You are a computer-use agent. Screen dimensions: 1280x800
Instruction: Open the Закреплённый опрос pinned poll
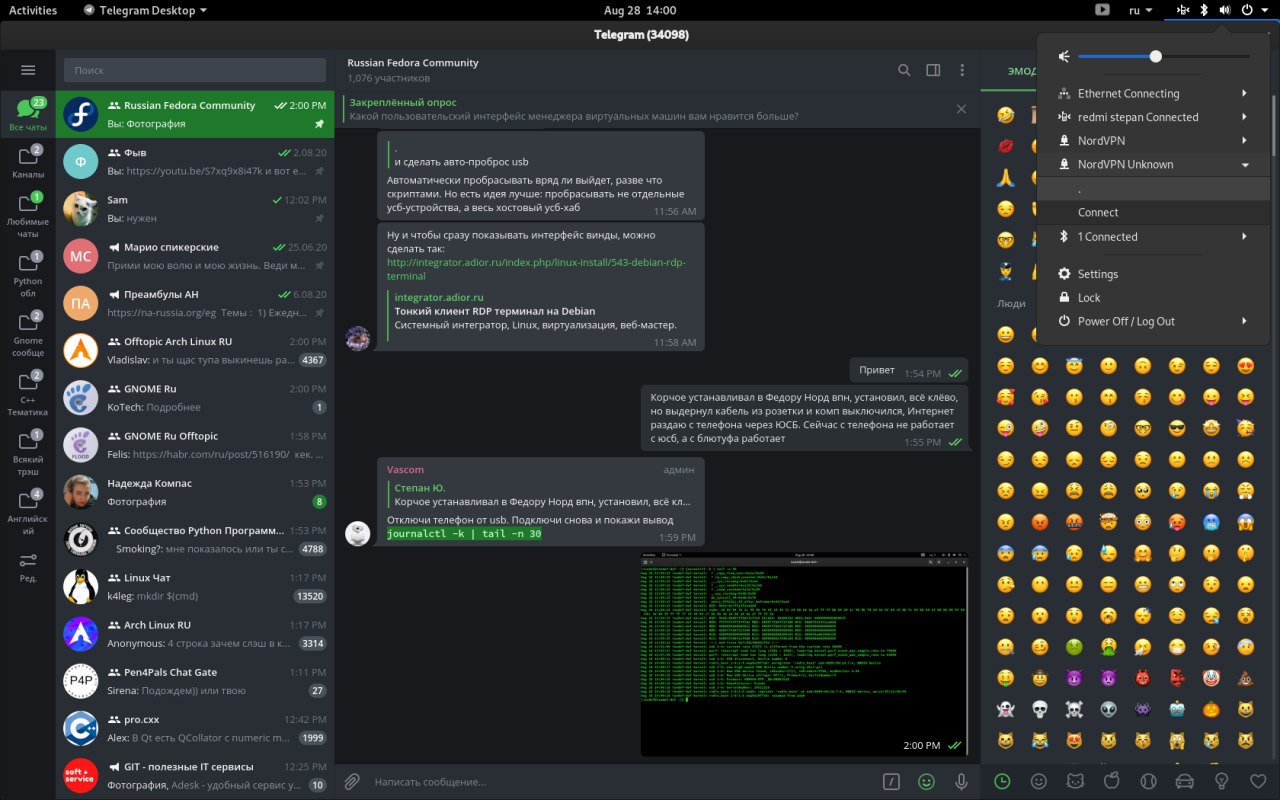(645, 109)
